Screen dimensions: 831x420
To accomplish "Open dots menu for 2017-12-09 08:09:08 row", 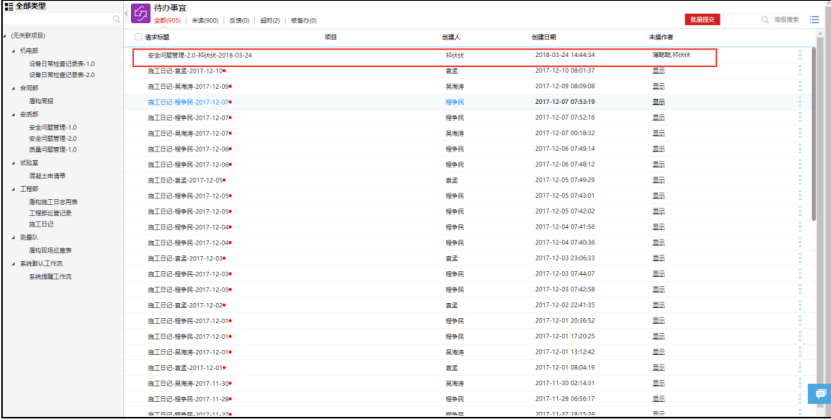I will (x=800, y=86).
